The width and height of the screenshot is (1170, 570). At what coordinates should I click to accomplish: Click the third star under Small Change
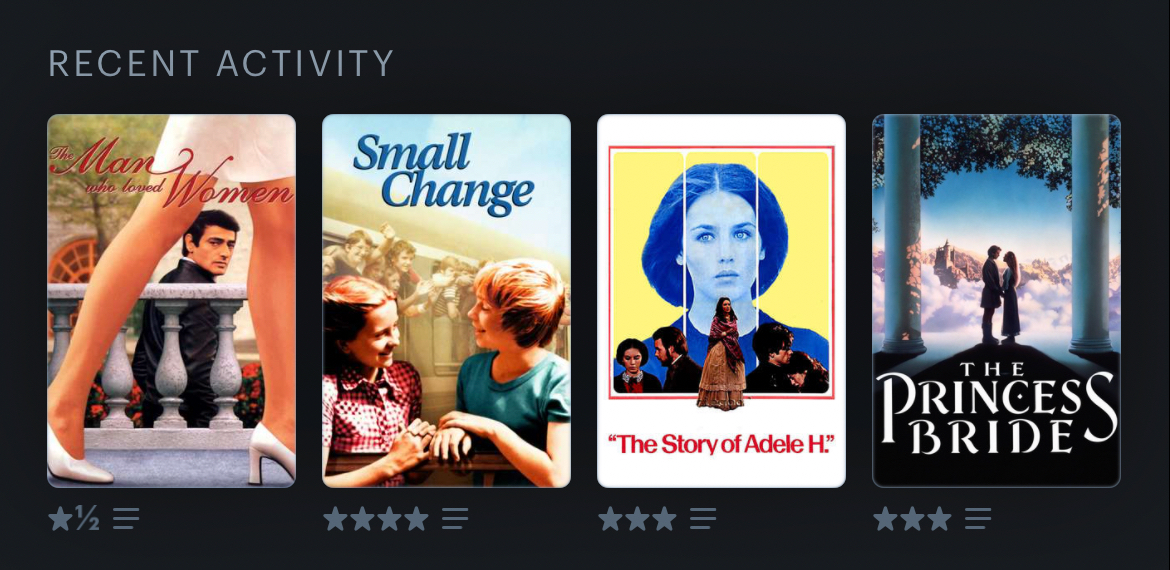click(389, 519)
